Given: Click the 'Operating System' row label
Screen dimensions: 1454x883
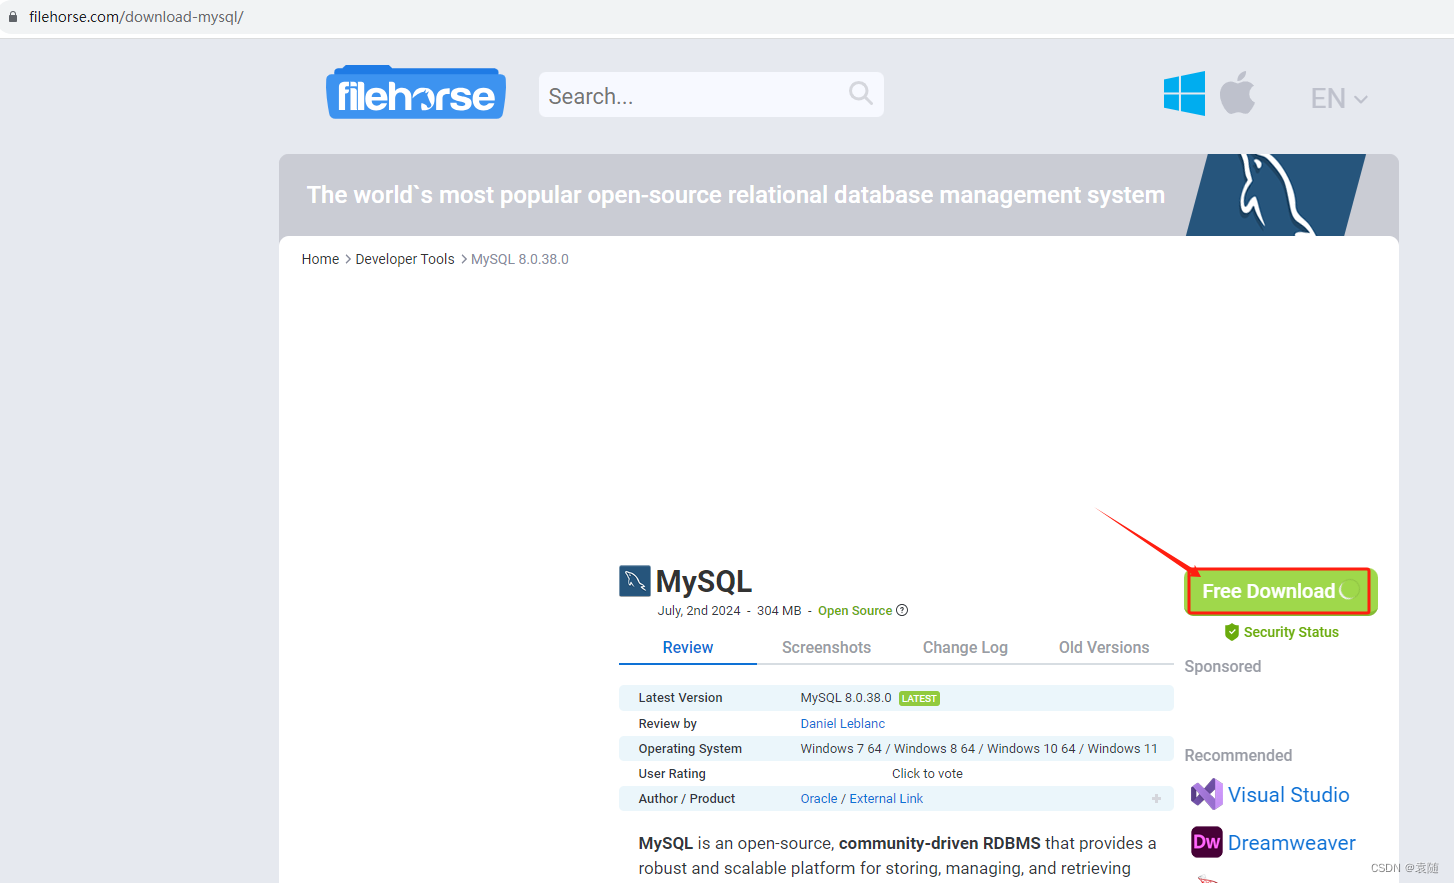Looking at the screenshot, I should click(690, 749).
